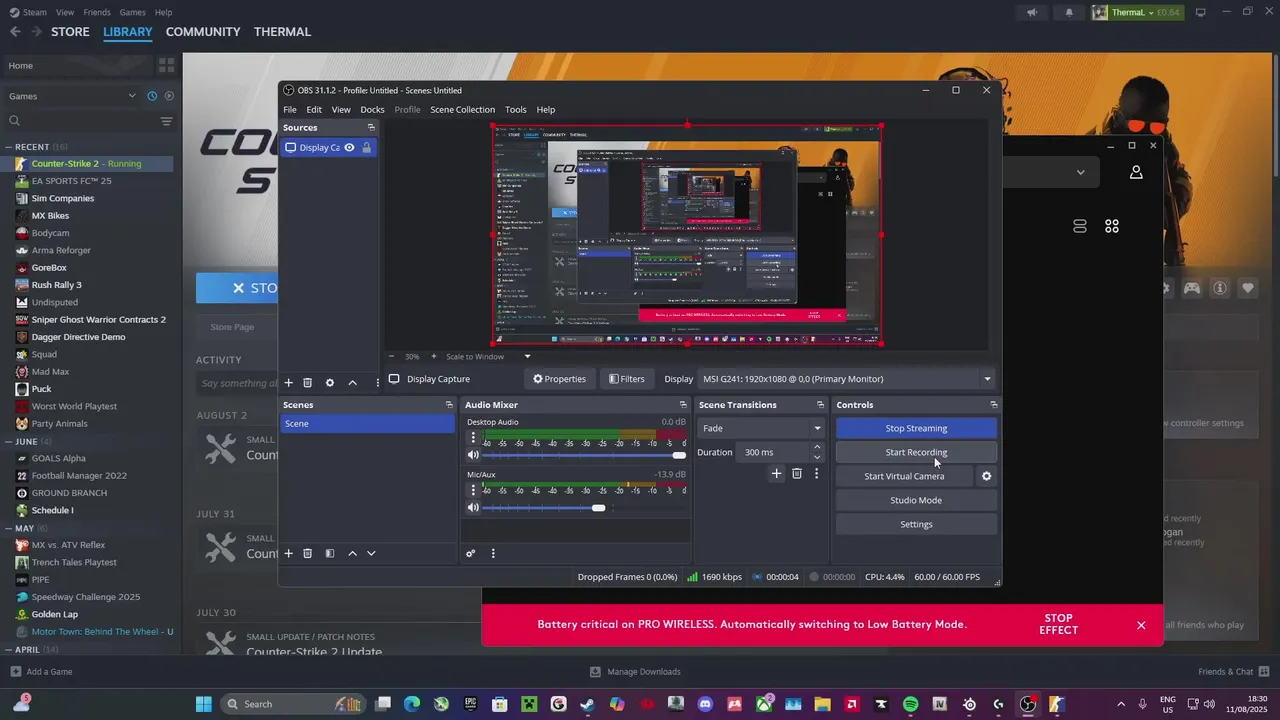Open Scene Collection menu
Viewport: 1280px width, 720px height.
pyautogui.click(x=462, y=109)
